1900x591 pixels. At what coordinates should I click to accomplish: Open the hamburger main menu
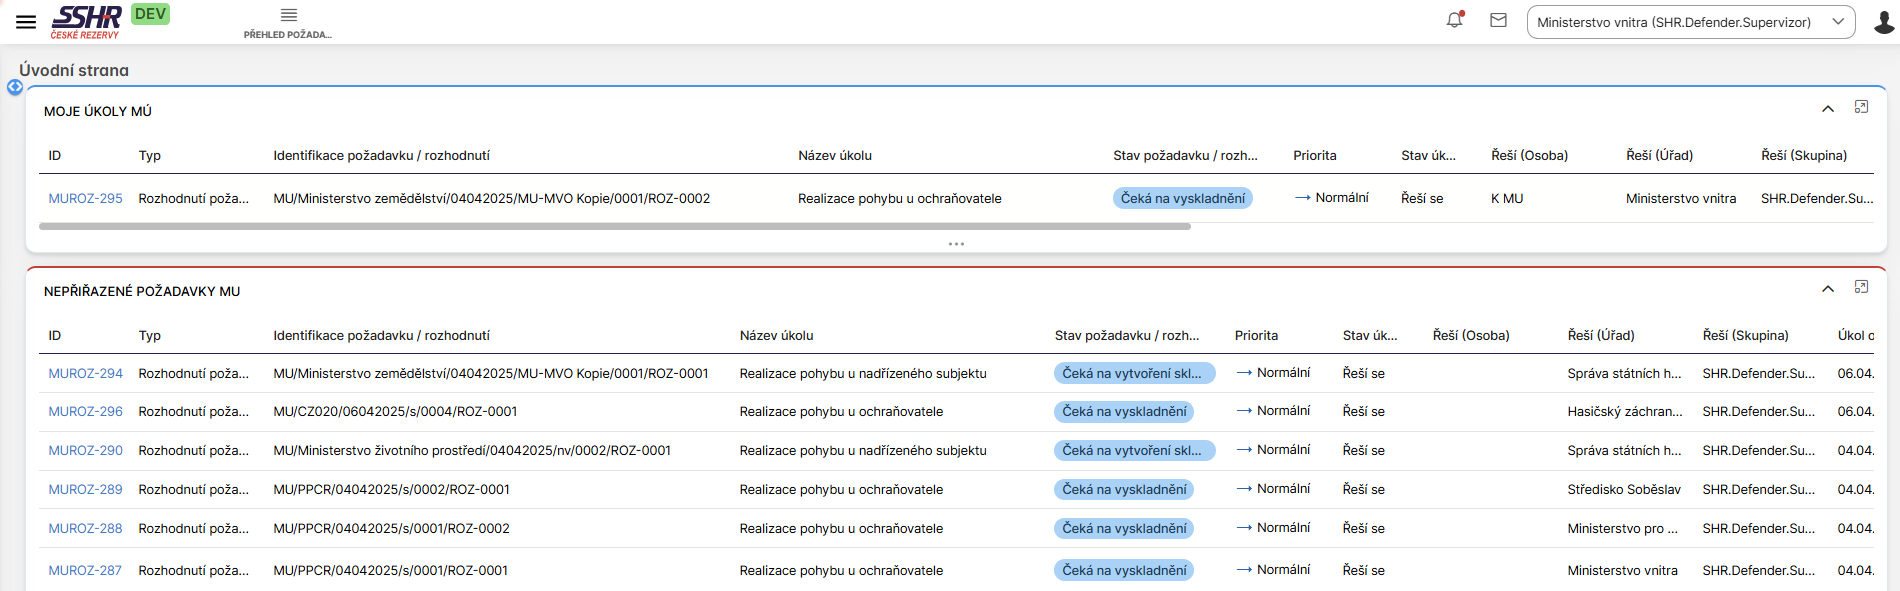pos(26,22)
